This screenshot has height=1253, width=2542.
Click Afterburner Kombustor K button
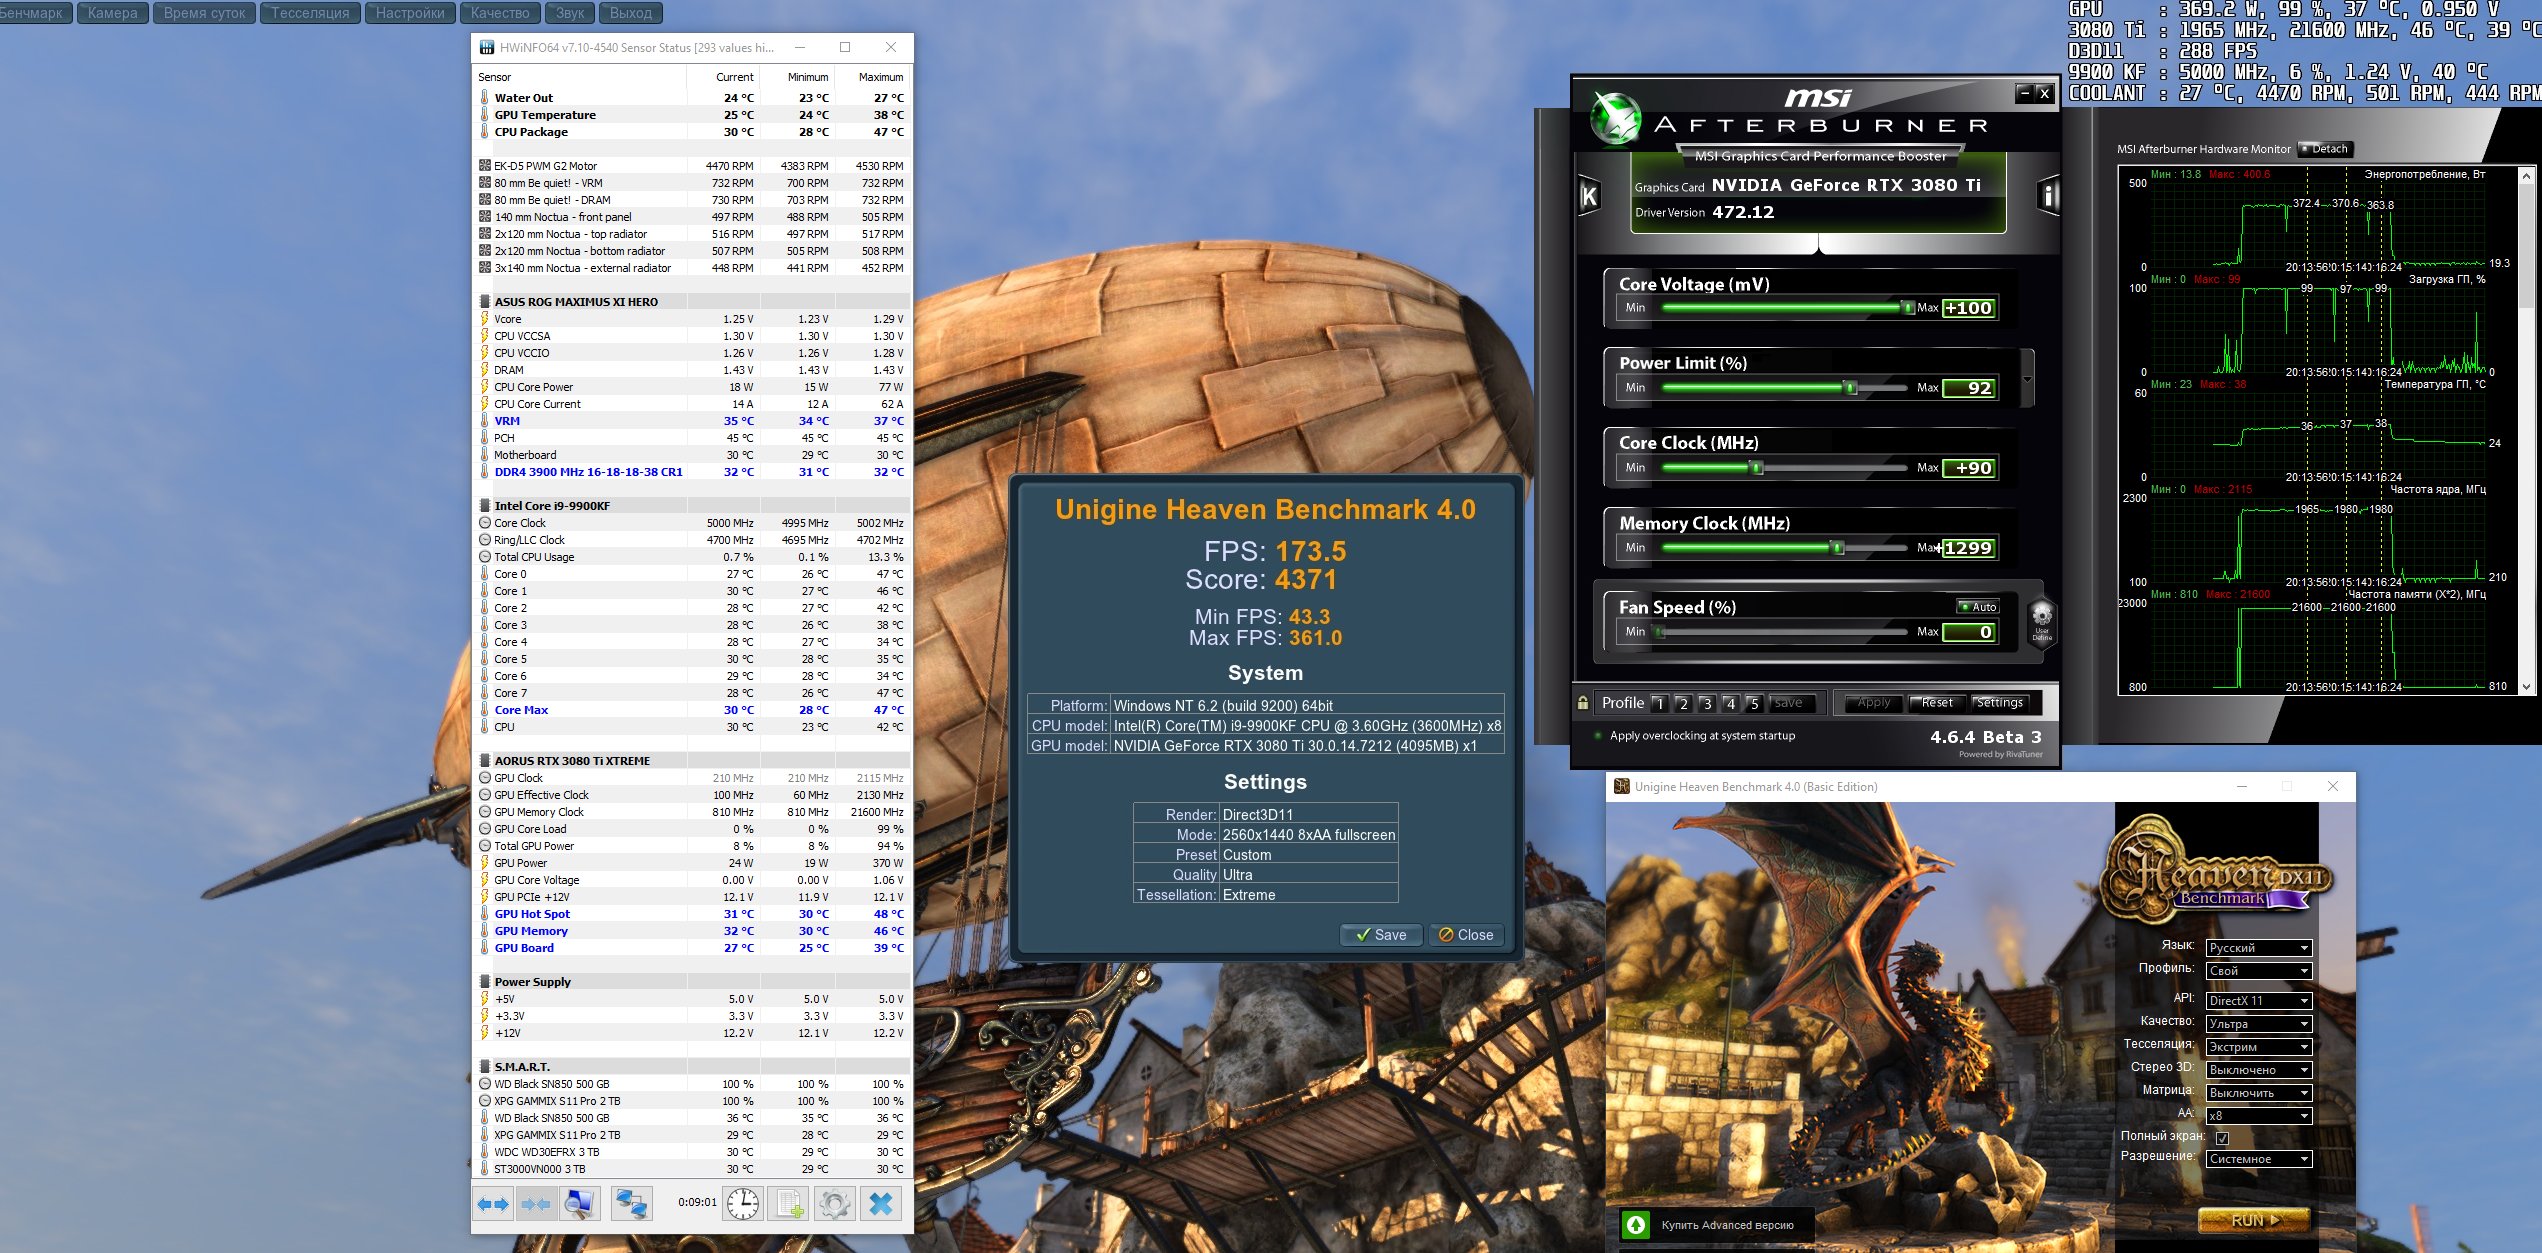coord(1589,196)
